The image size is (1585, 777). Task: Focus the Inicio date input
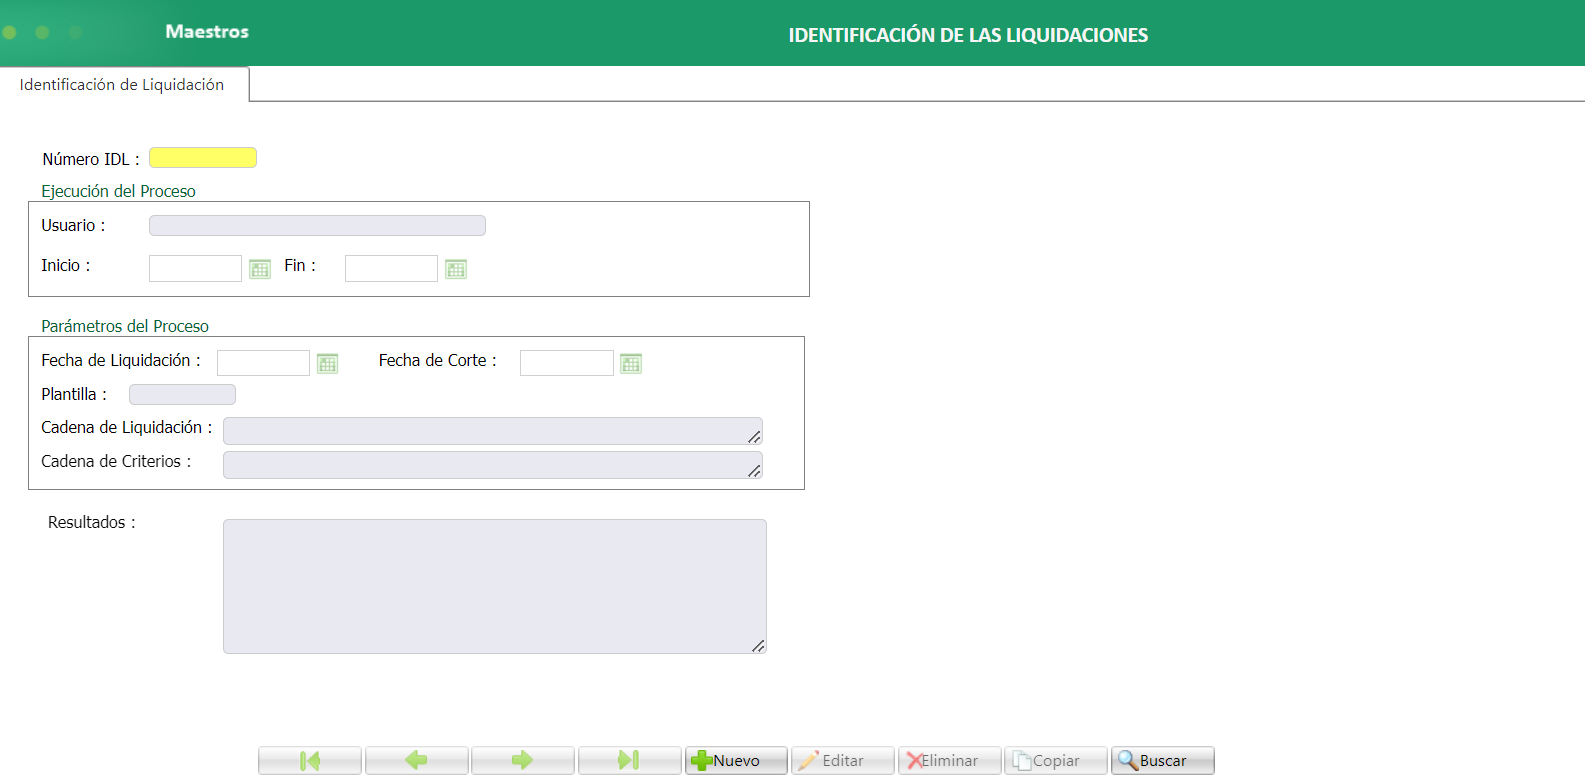(195, 268)
